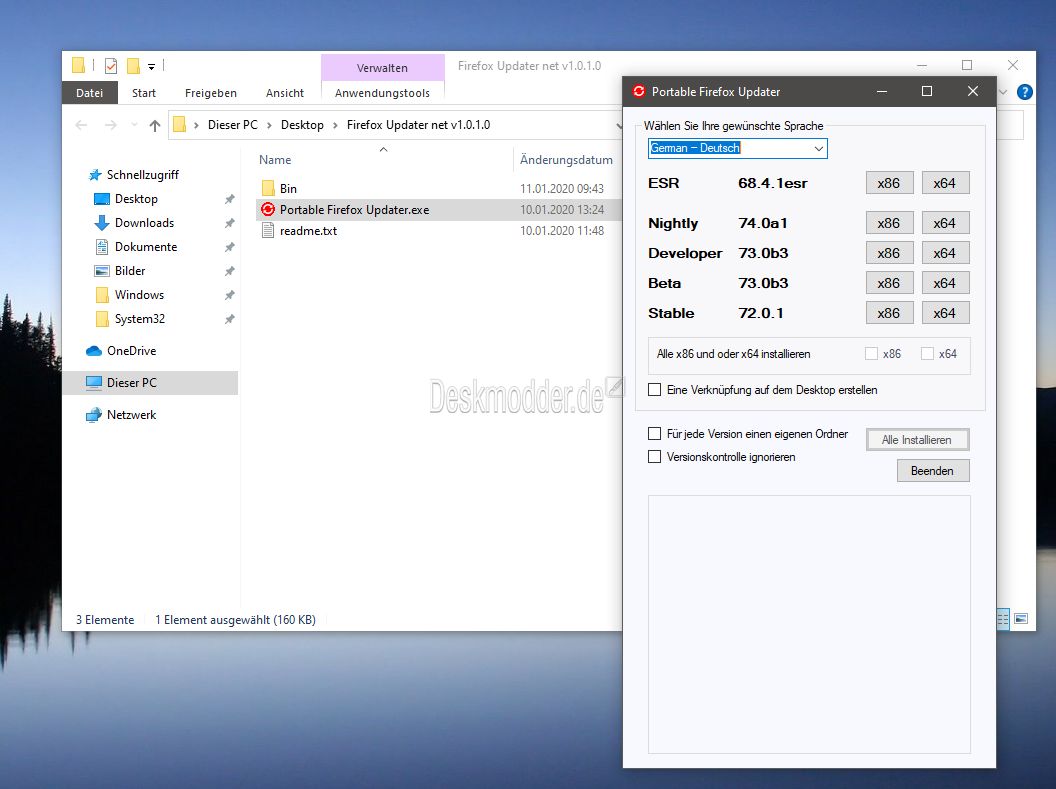Unpin Windows folder from Schnellzugriff
This screenshot has width=1056, height=789.
point(230,295)
